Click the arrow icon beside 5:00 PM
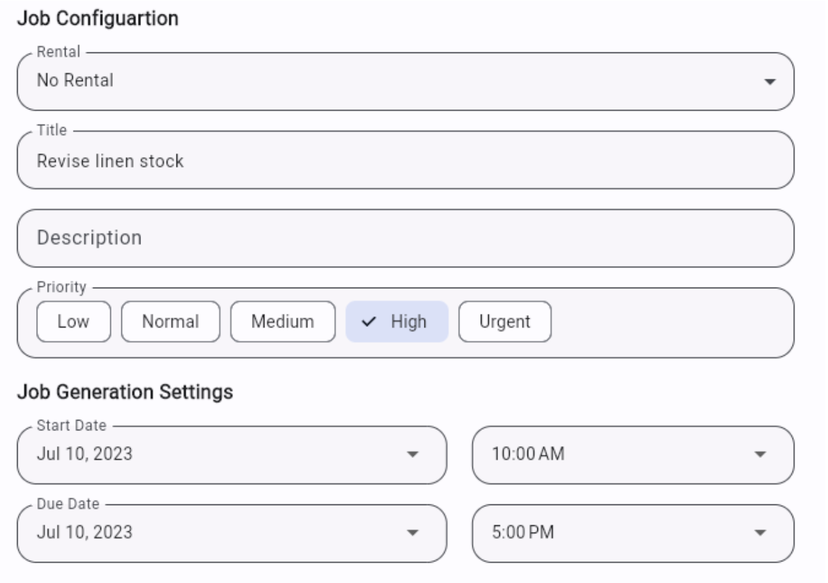828x583 pixels. click(x=759, y=533)
